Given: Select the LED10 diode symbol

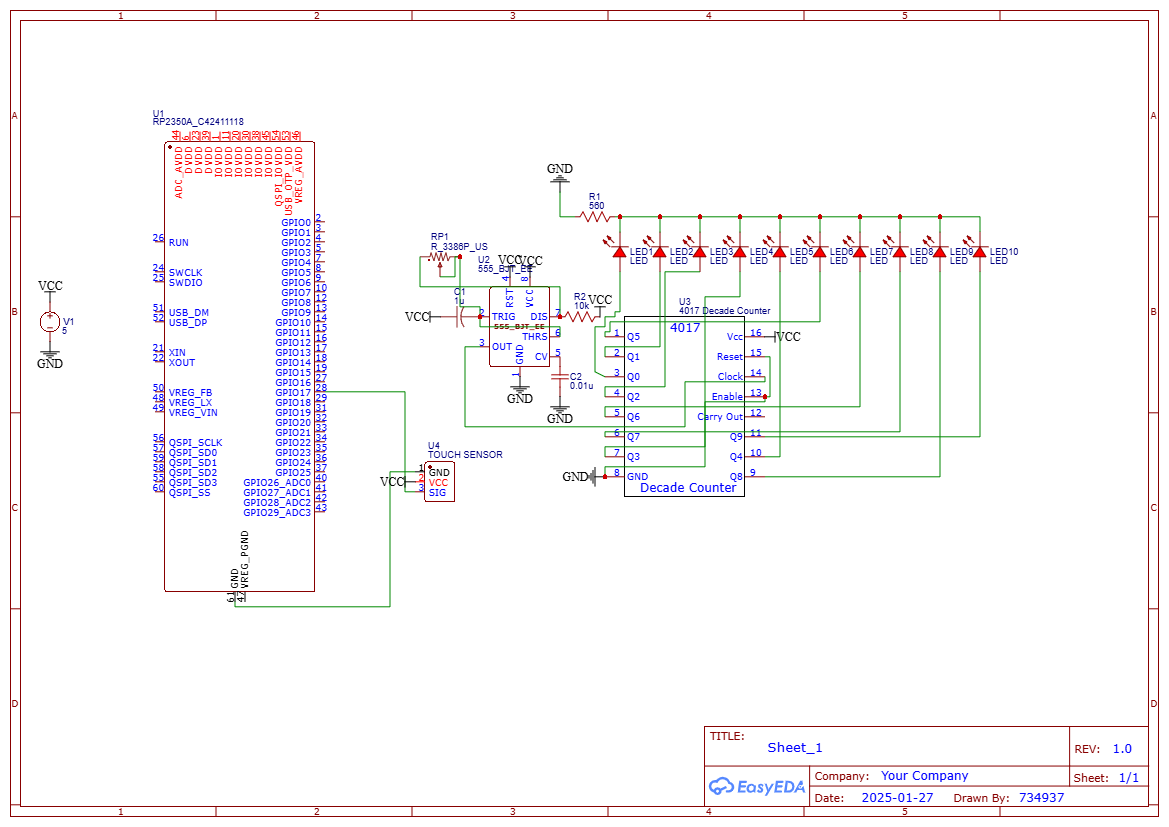Looking at the screenshot, I should pyautogui.click(x=980, y=250).
